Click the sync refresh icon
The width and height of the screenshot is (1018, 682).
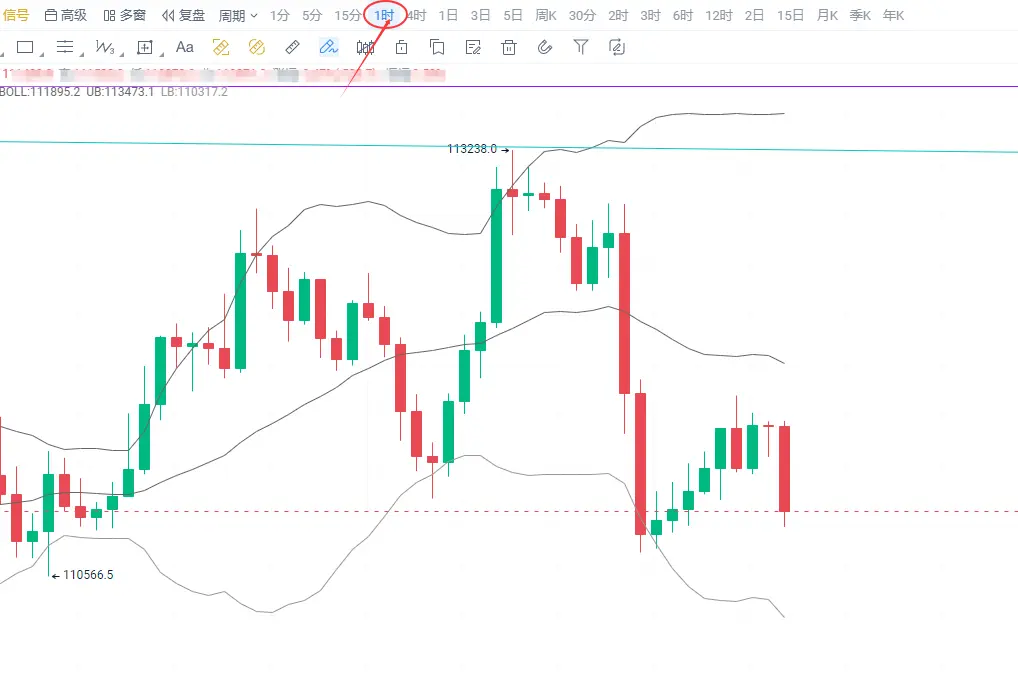pos(617,47)
